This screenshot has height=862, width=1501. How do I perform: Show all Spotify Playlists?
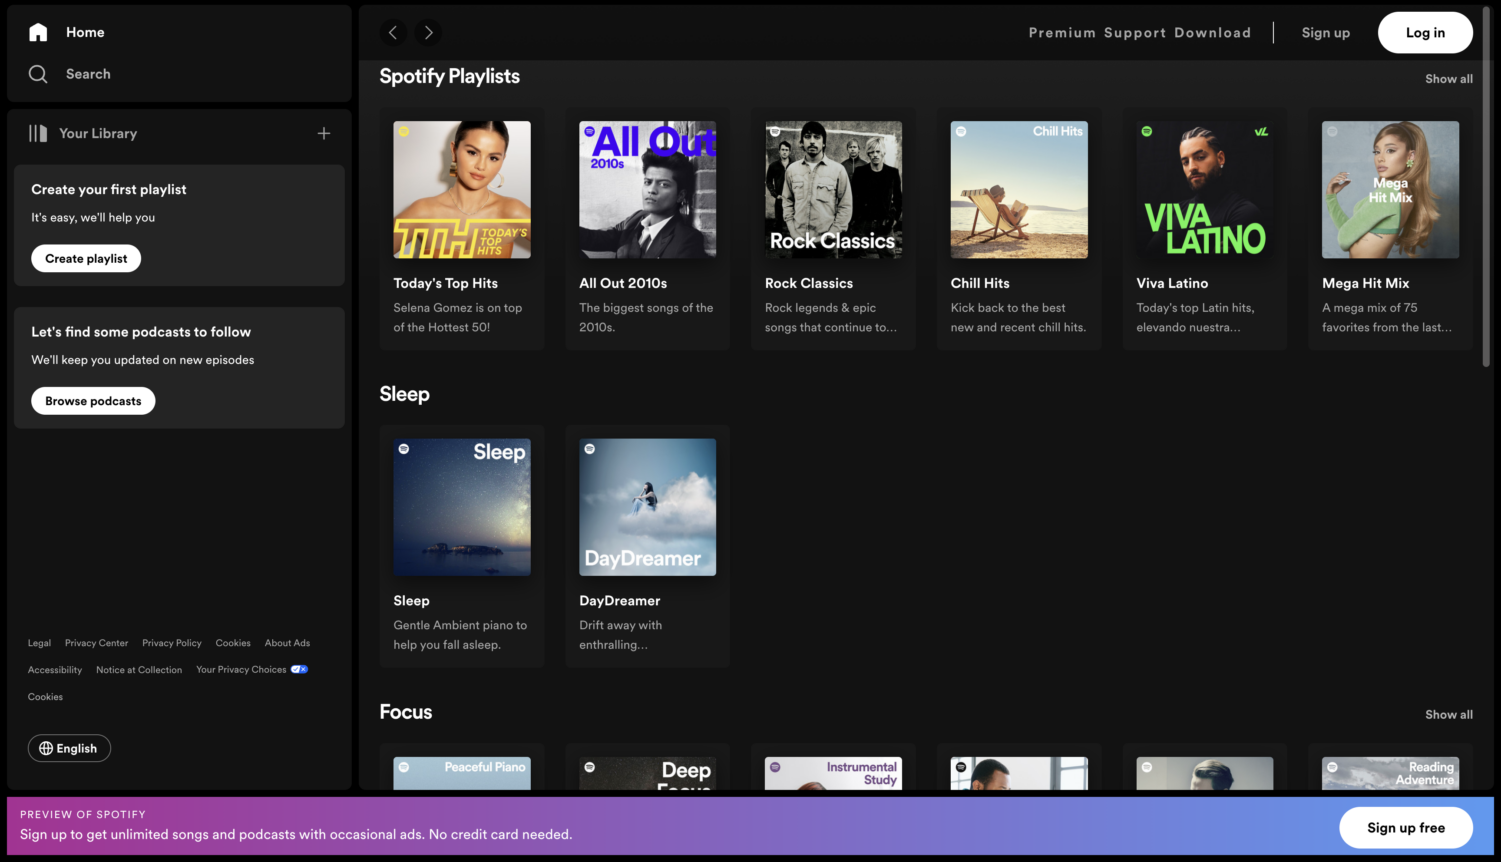point(1448,79)
